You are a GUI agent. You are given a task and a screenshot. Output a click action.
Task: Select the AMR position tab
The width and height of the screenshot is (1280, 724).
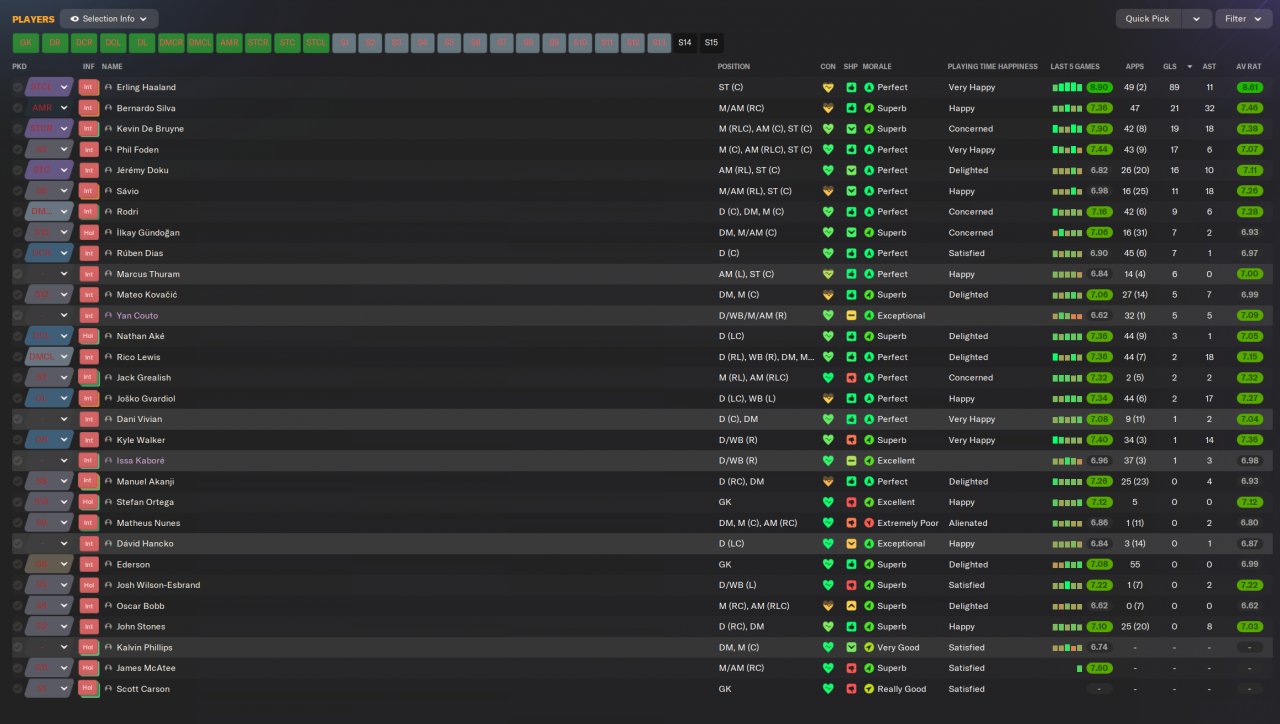coord(229,43)
